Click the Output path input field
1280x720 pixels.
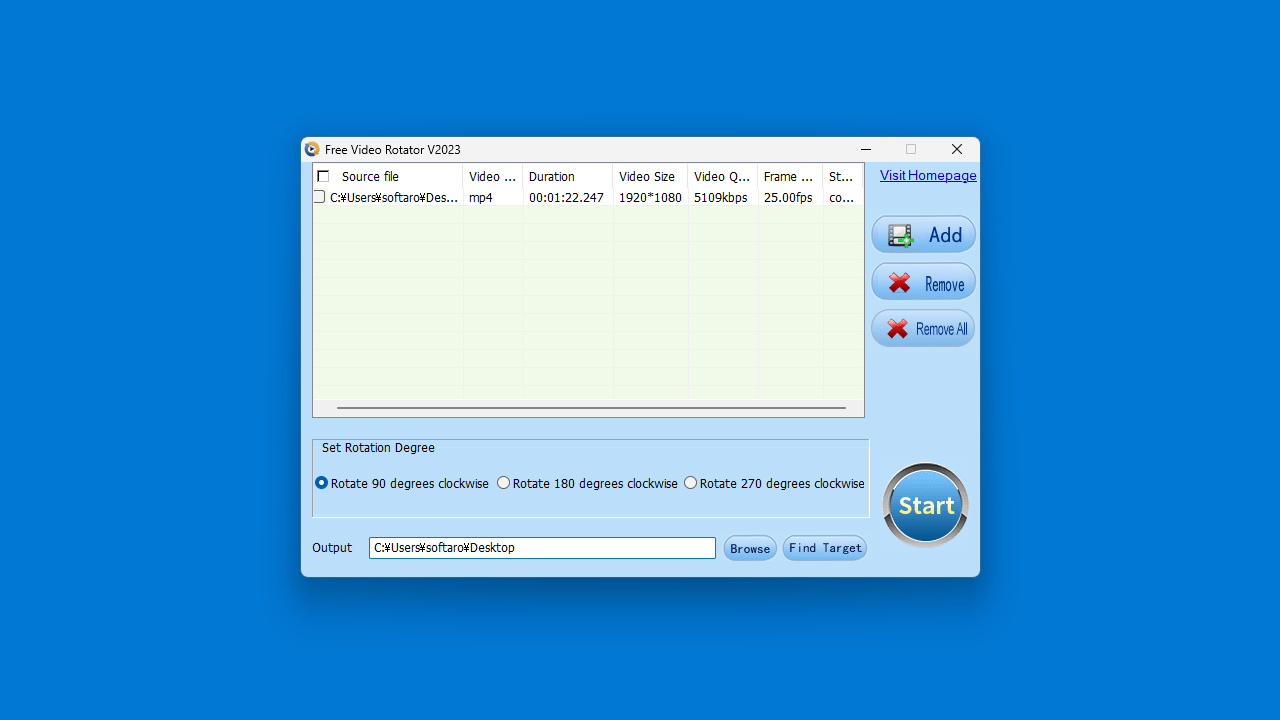pyautogui.click(x=542, y=548)
